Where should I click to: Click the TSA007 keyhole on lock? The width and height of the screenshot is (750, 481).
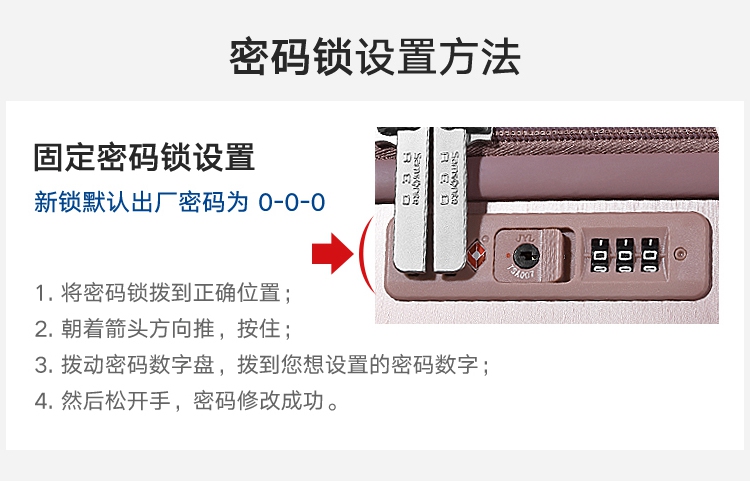coord(526,256)
